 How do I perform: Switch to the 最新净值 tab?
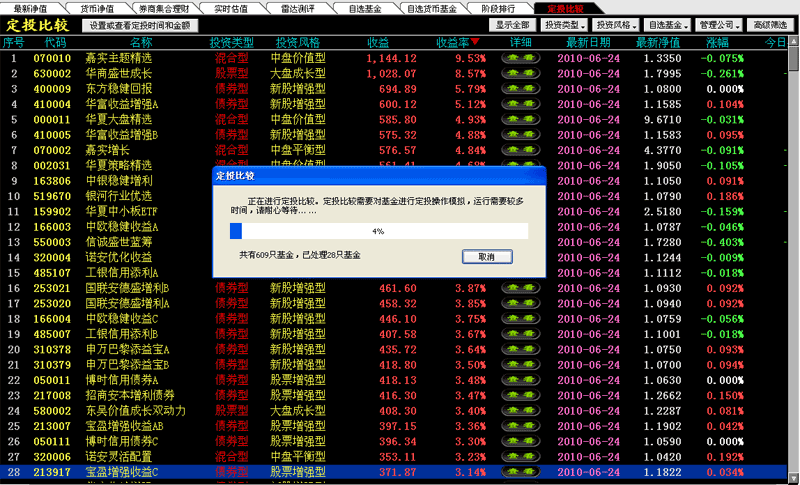tap(30, 8)
